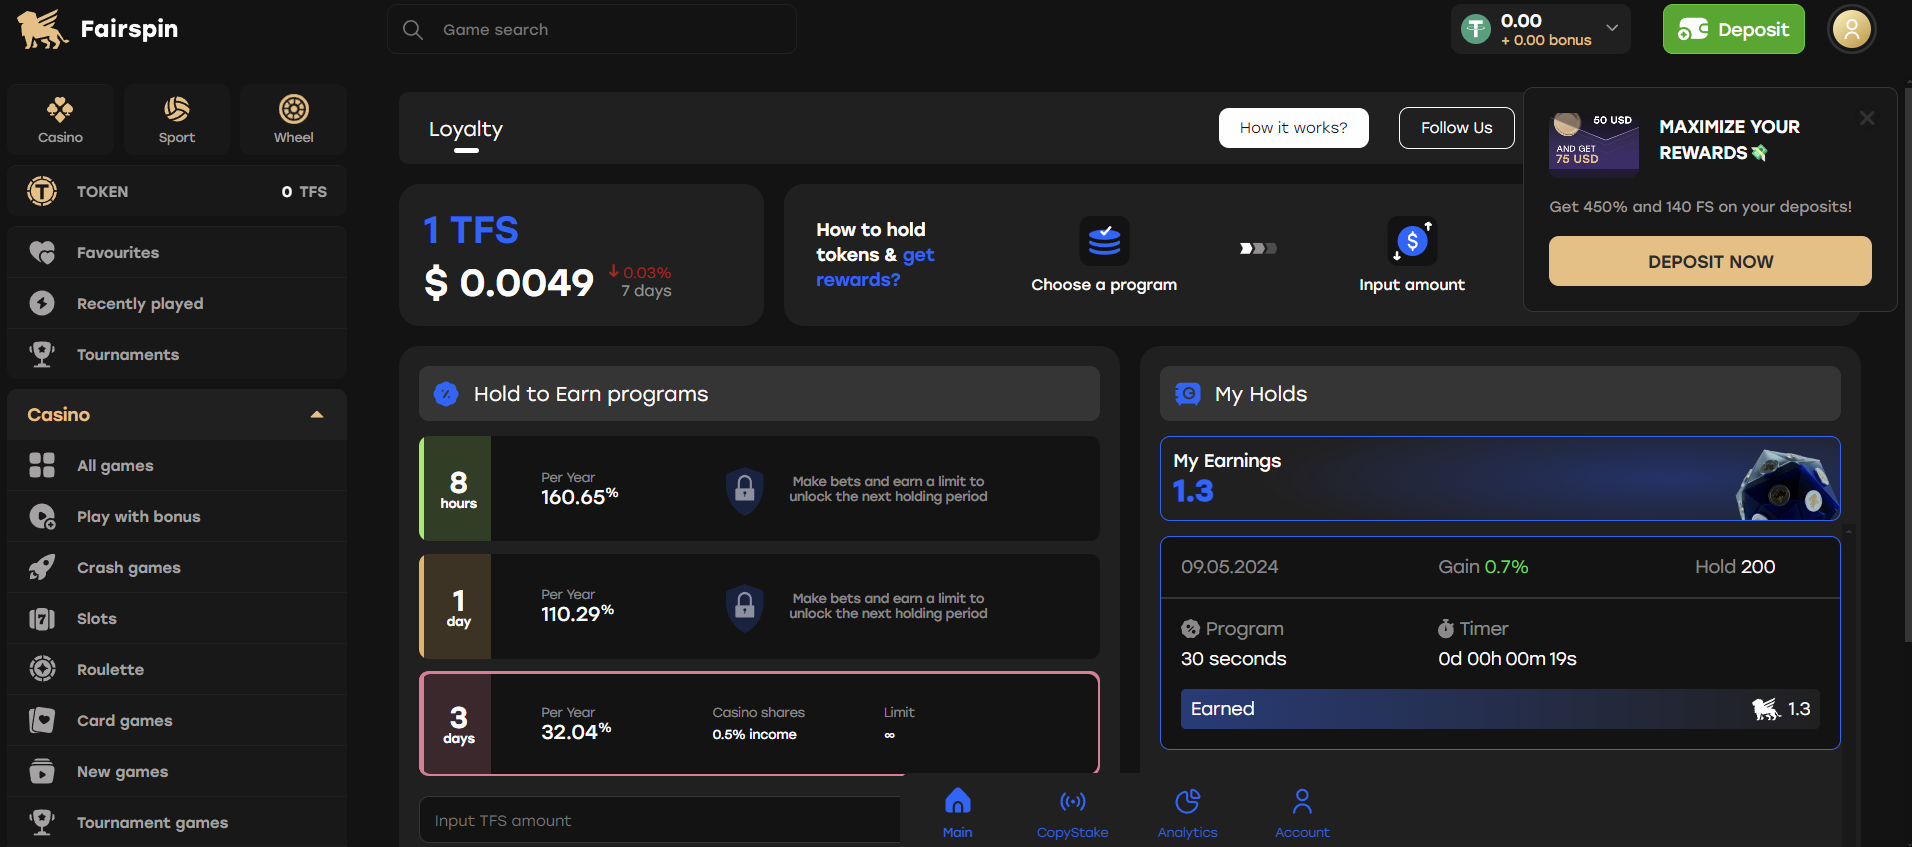Click the green Deposit button
1912x847 pixels.
point(1733,29)
